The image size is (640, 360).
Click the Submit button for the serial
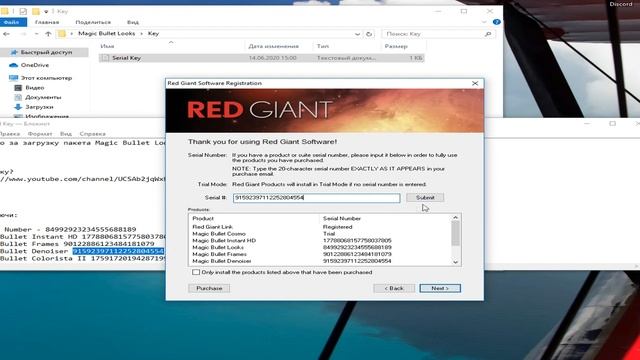[425, 198]
